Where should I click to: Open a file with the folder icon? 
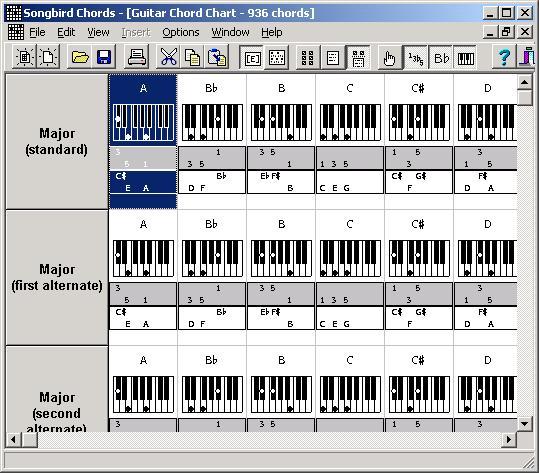[79, 57]
